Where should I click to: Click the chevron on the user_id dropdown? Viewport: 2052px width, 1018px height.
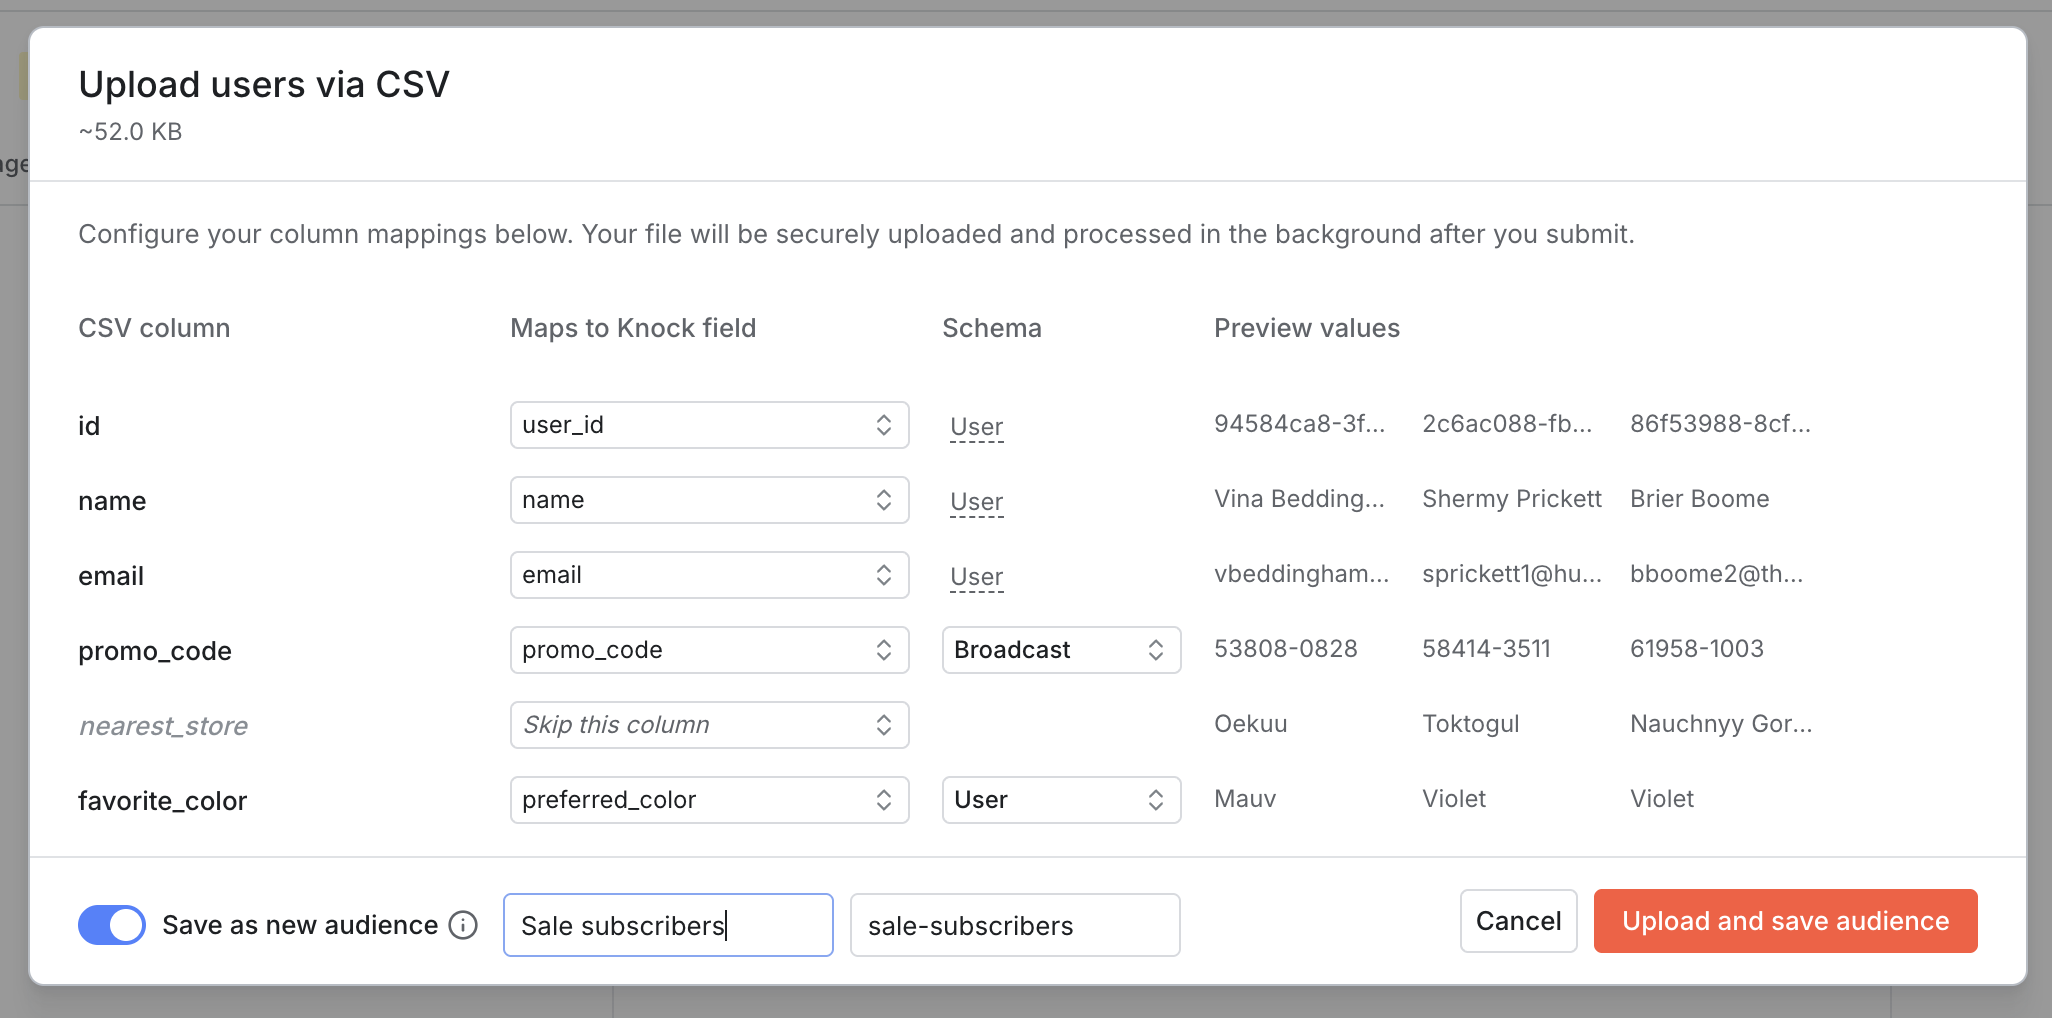coord(883,424)
